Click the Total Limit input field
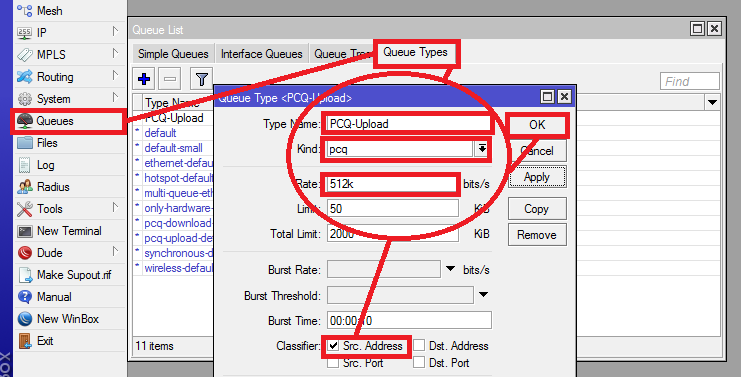The height and width of the screenshot is (377, 741). [393, 233]
